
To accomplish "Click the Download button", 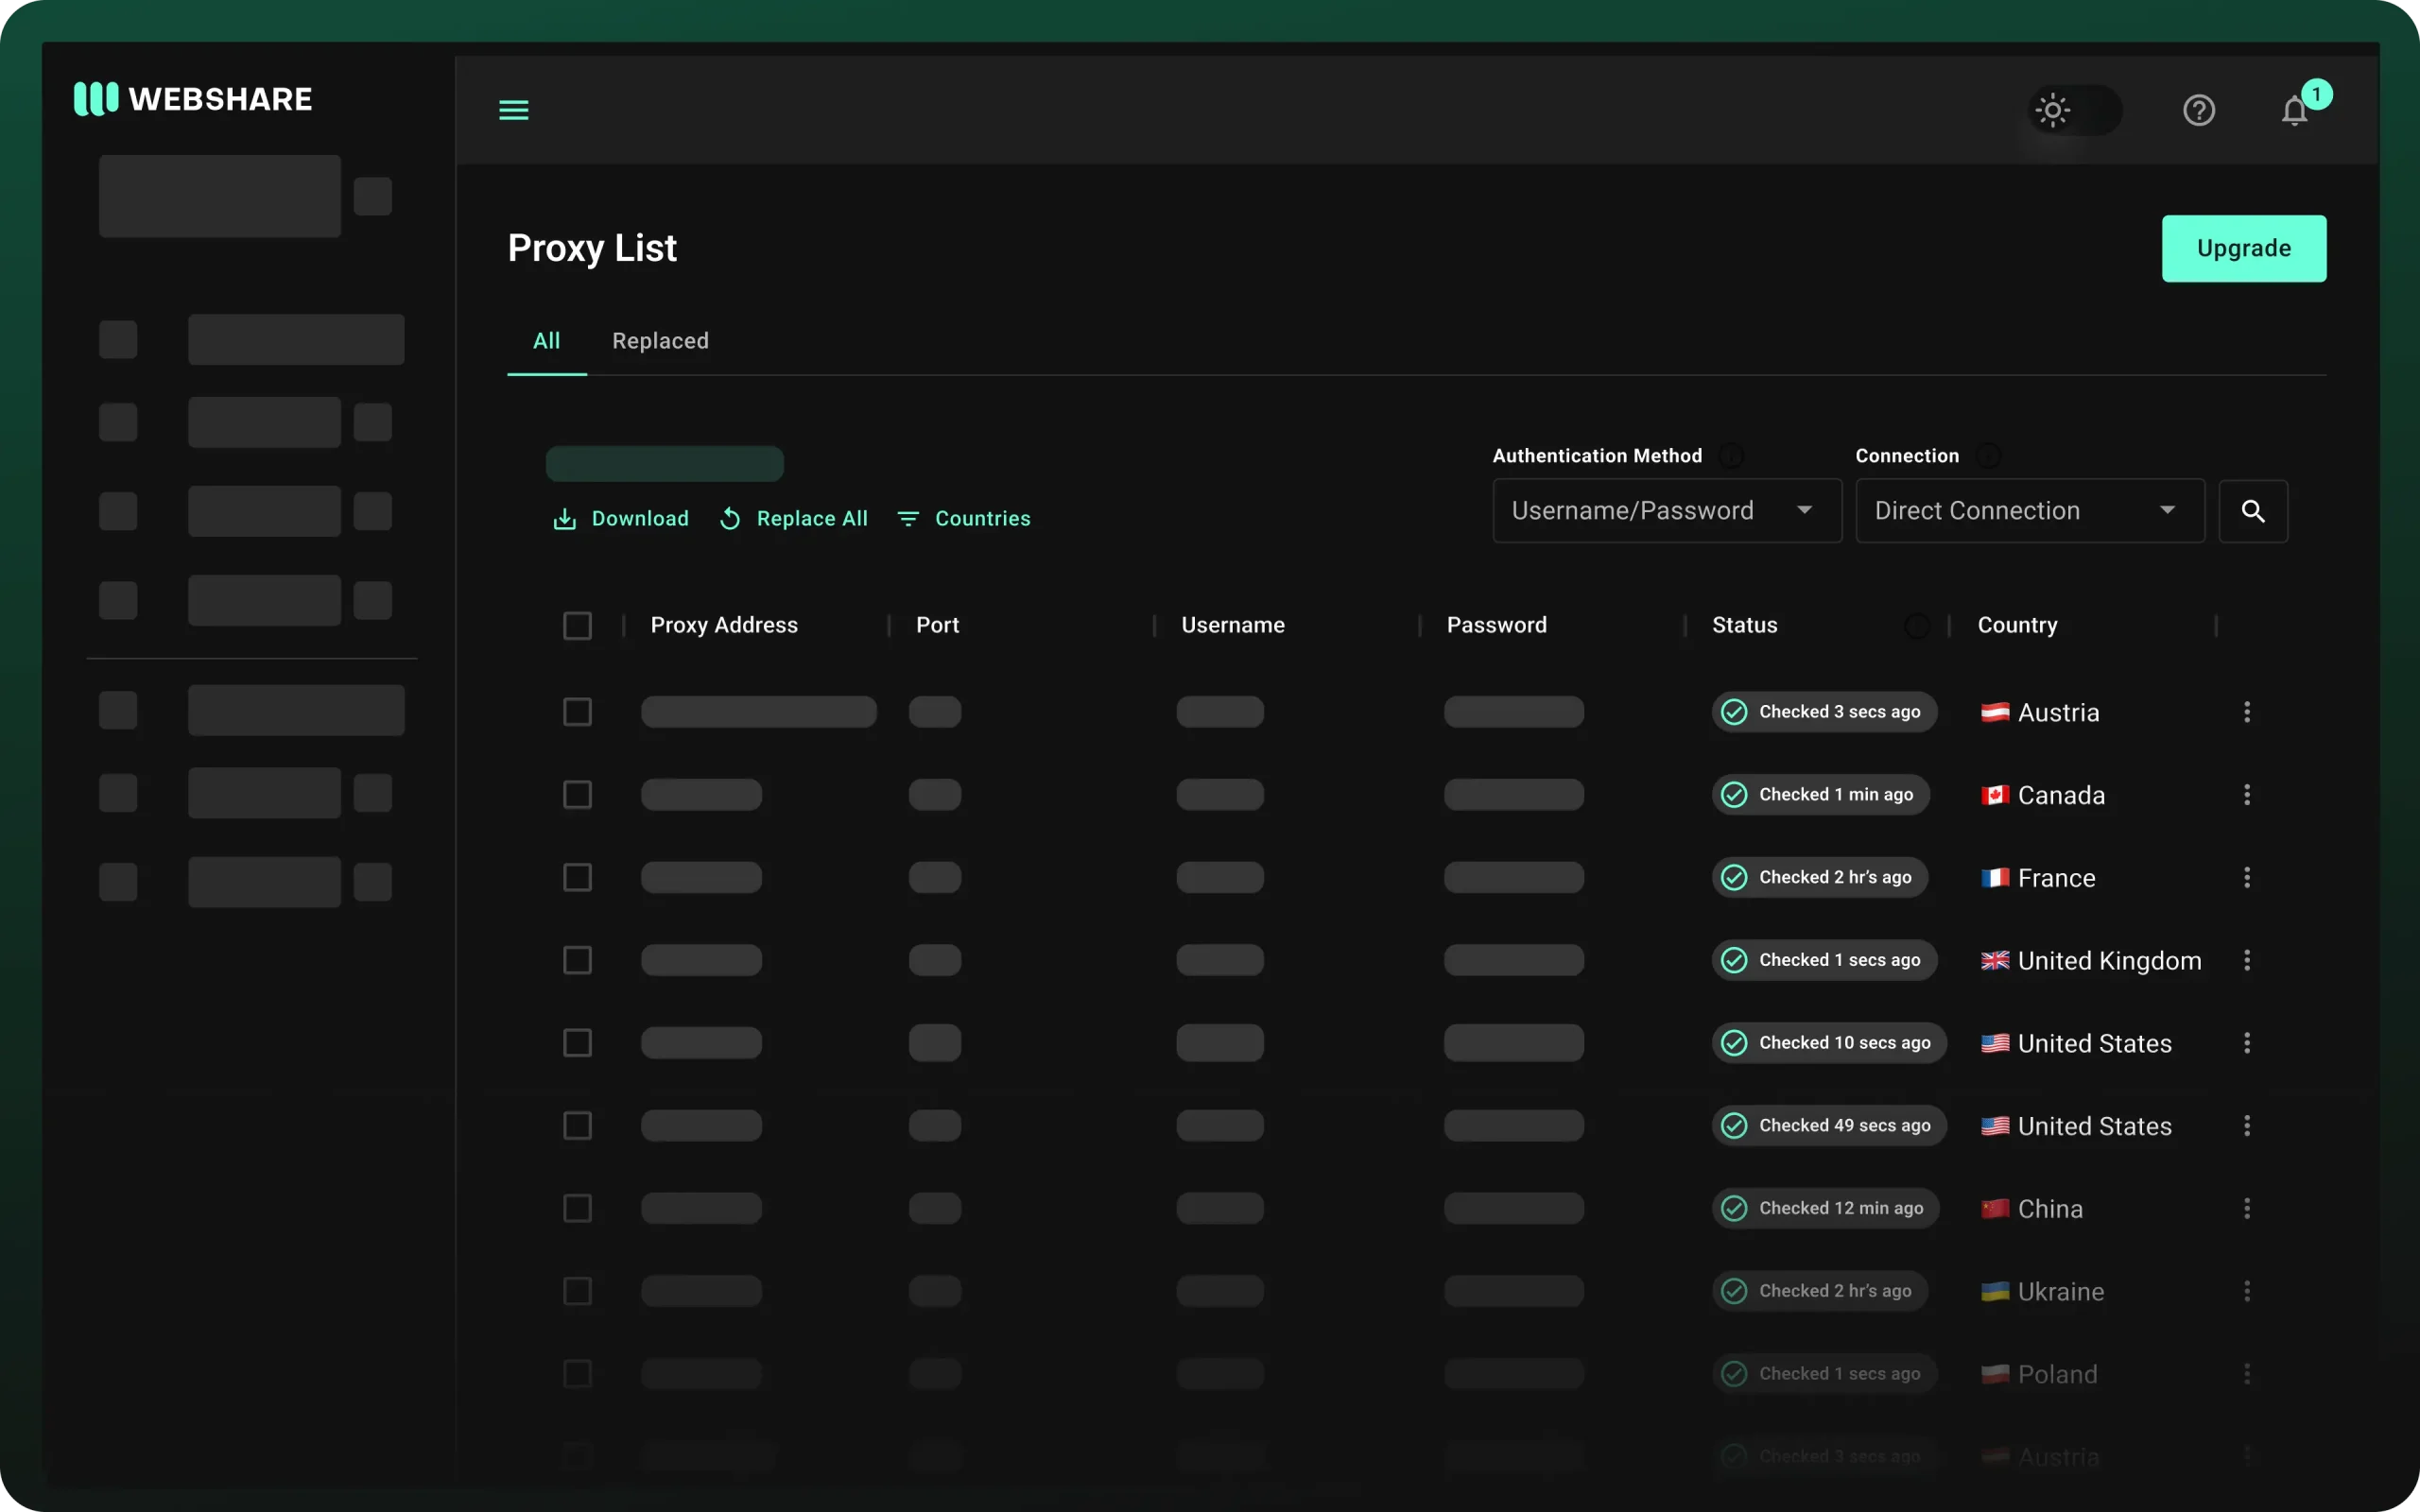I will coord(620,517).
